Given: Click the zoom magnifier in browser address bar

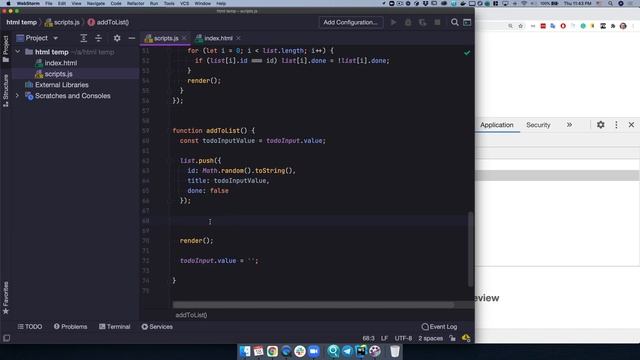Looking at the screenshot, I should point(510,26).
